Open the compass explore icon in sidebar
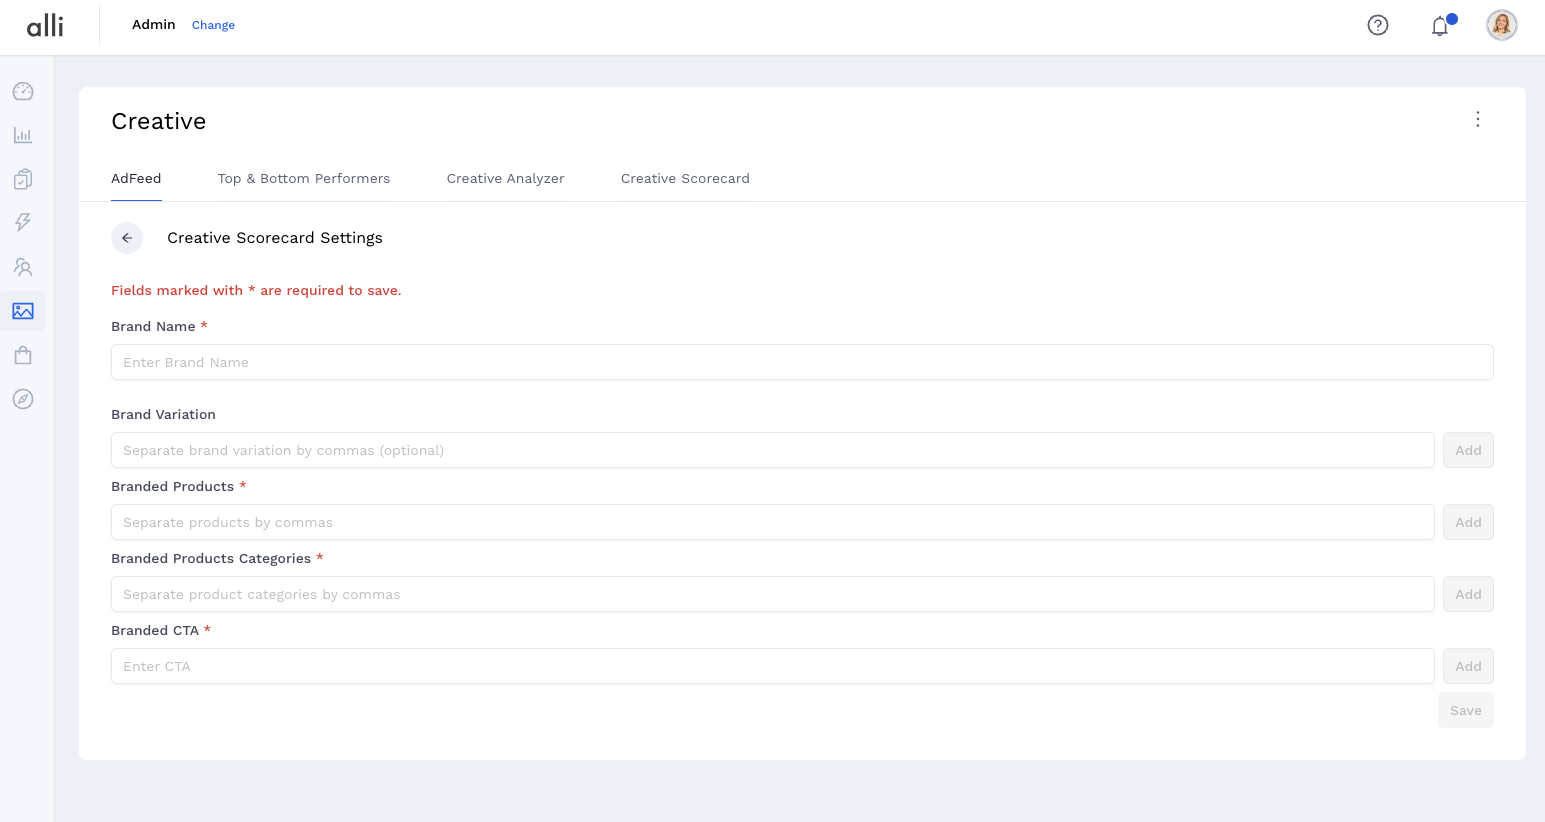The width and height of the screenshot is (1545, 822). click(23, 399)
